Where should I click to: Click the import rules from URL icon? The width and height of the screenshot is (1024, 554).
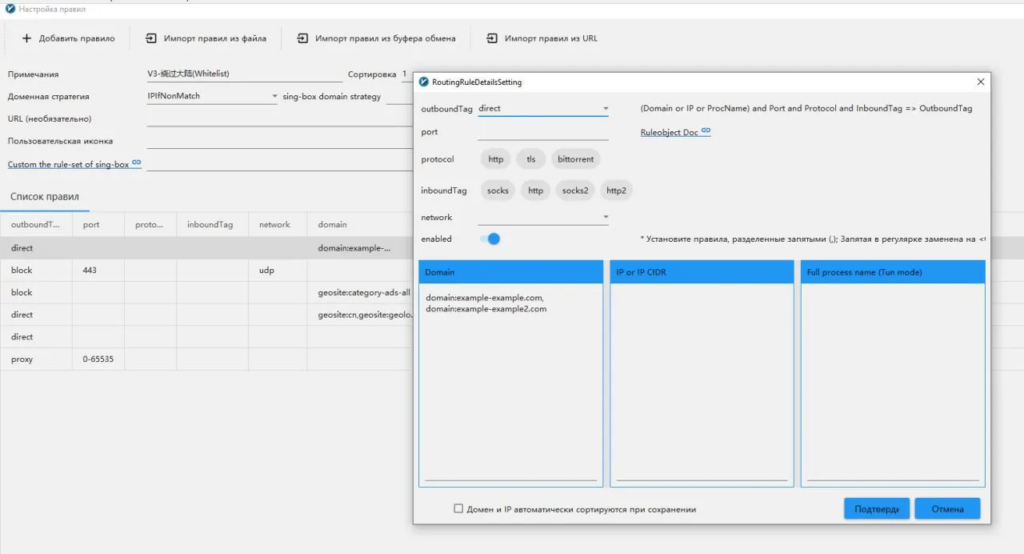491,39
